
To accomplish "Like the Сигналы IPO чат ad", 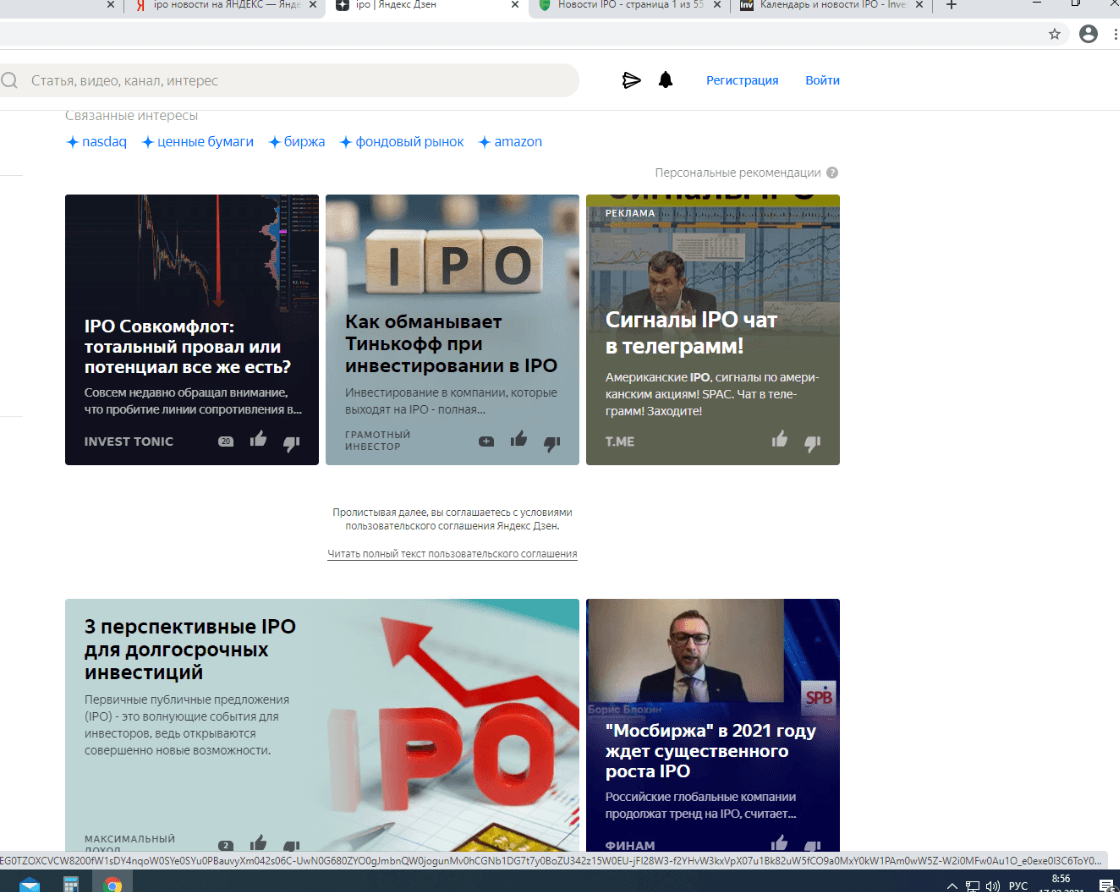I will (779, 439).
